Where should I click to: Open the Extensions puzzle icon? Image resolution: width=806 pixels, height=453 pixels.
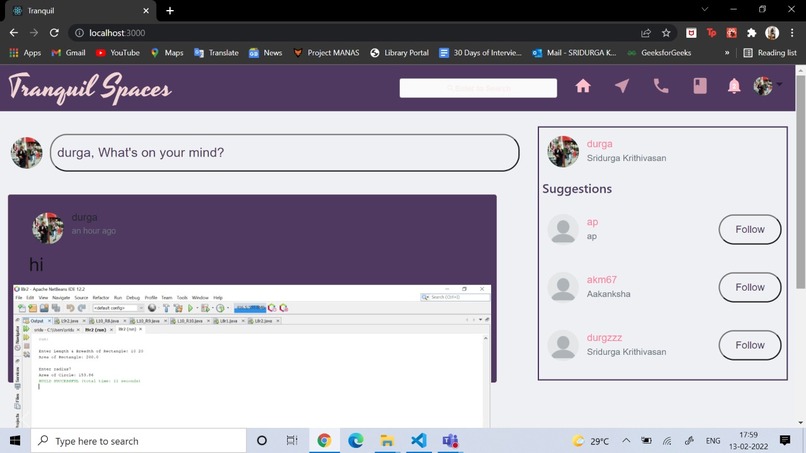pos(752,33)
